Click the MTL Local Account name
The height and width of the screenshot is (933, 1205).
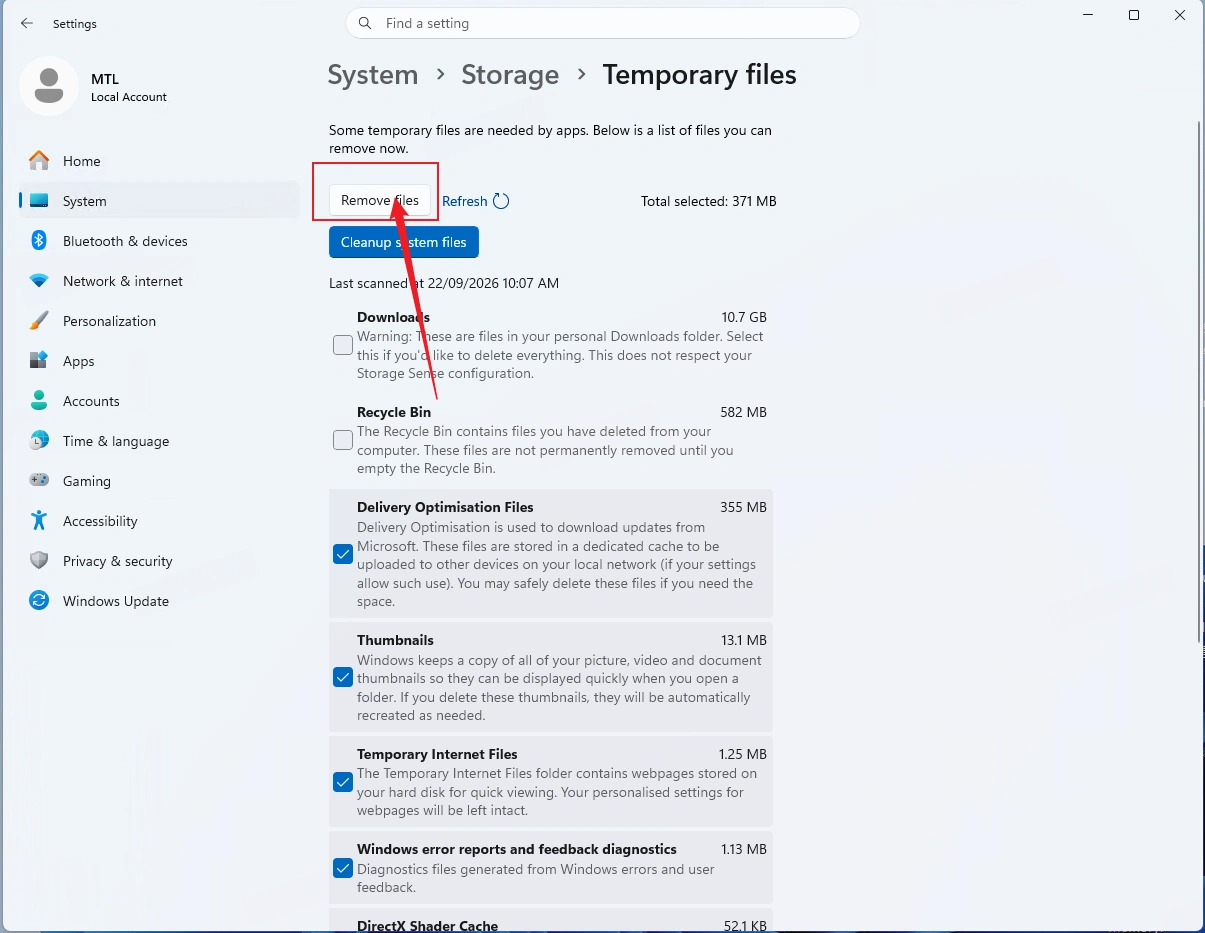coord(128,87)
